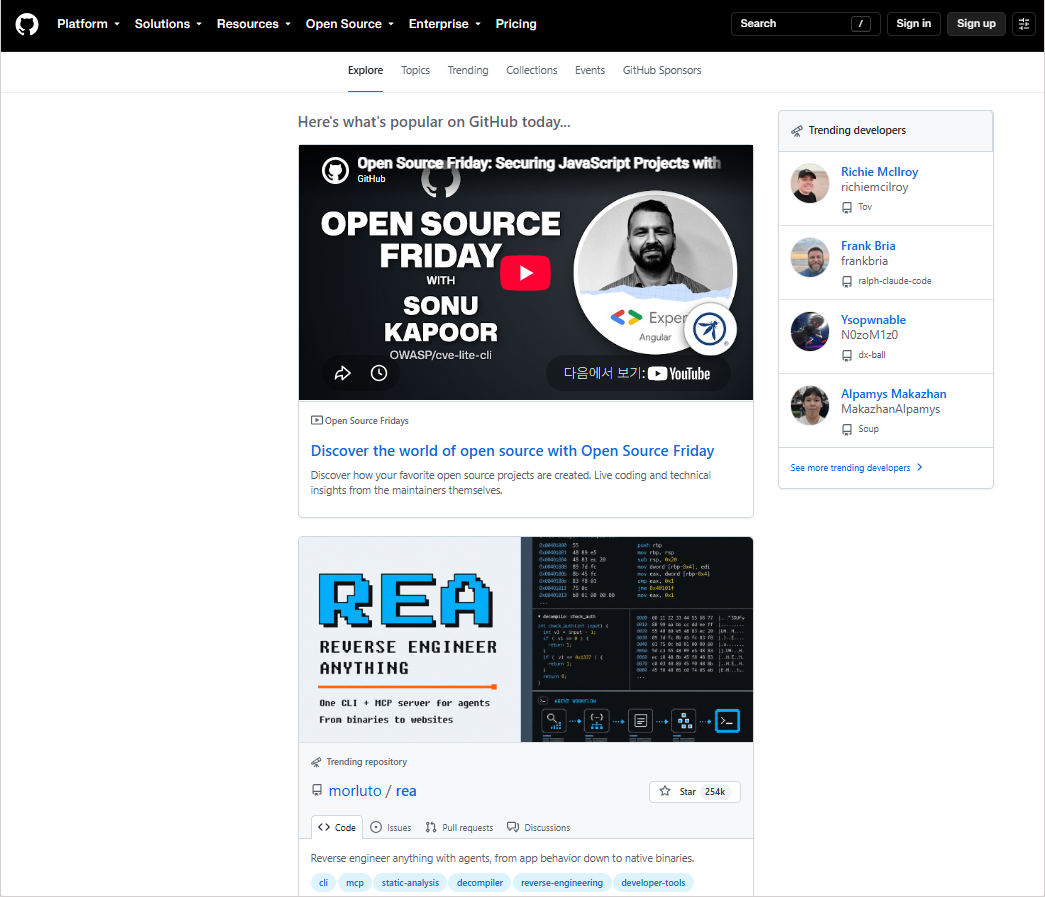This screenshot has height=897, width=1045.
Task: Click See more trending developers link
Action: (856, 468)
